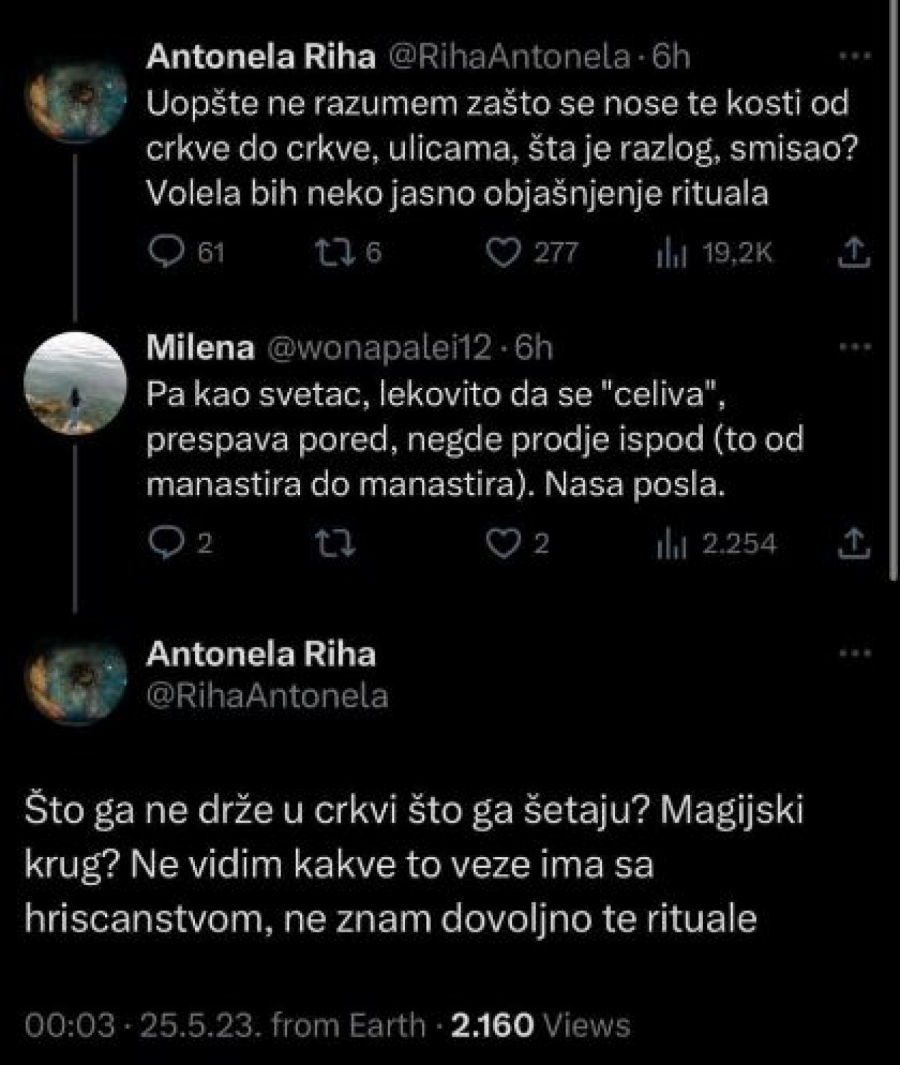Like Milena's tweet with 2 likes
The height and width of the screenshot is (1065, 900).
point(499,543)
